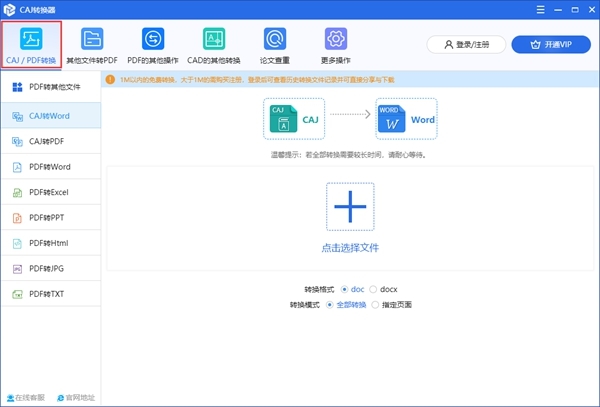Open 在线客服 online support
The height and width of the screenshot is (407, 600).
tap(26, 397)
